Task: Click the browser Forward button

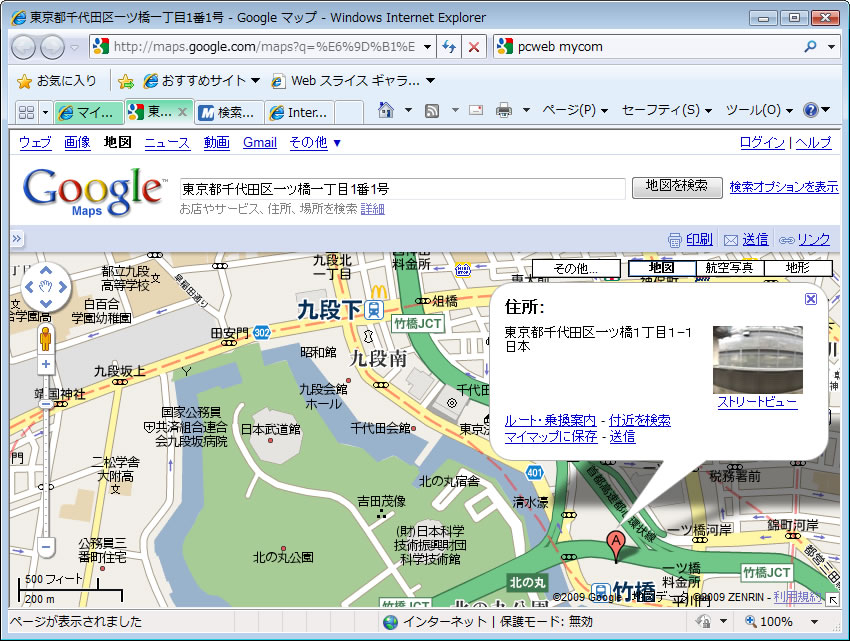Action: click(53, 47)
